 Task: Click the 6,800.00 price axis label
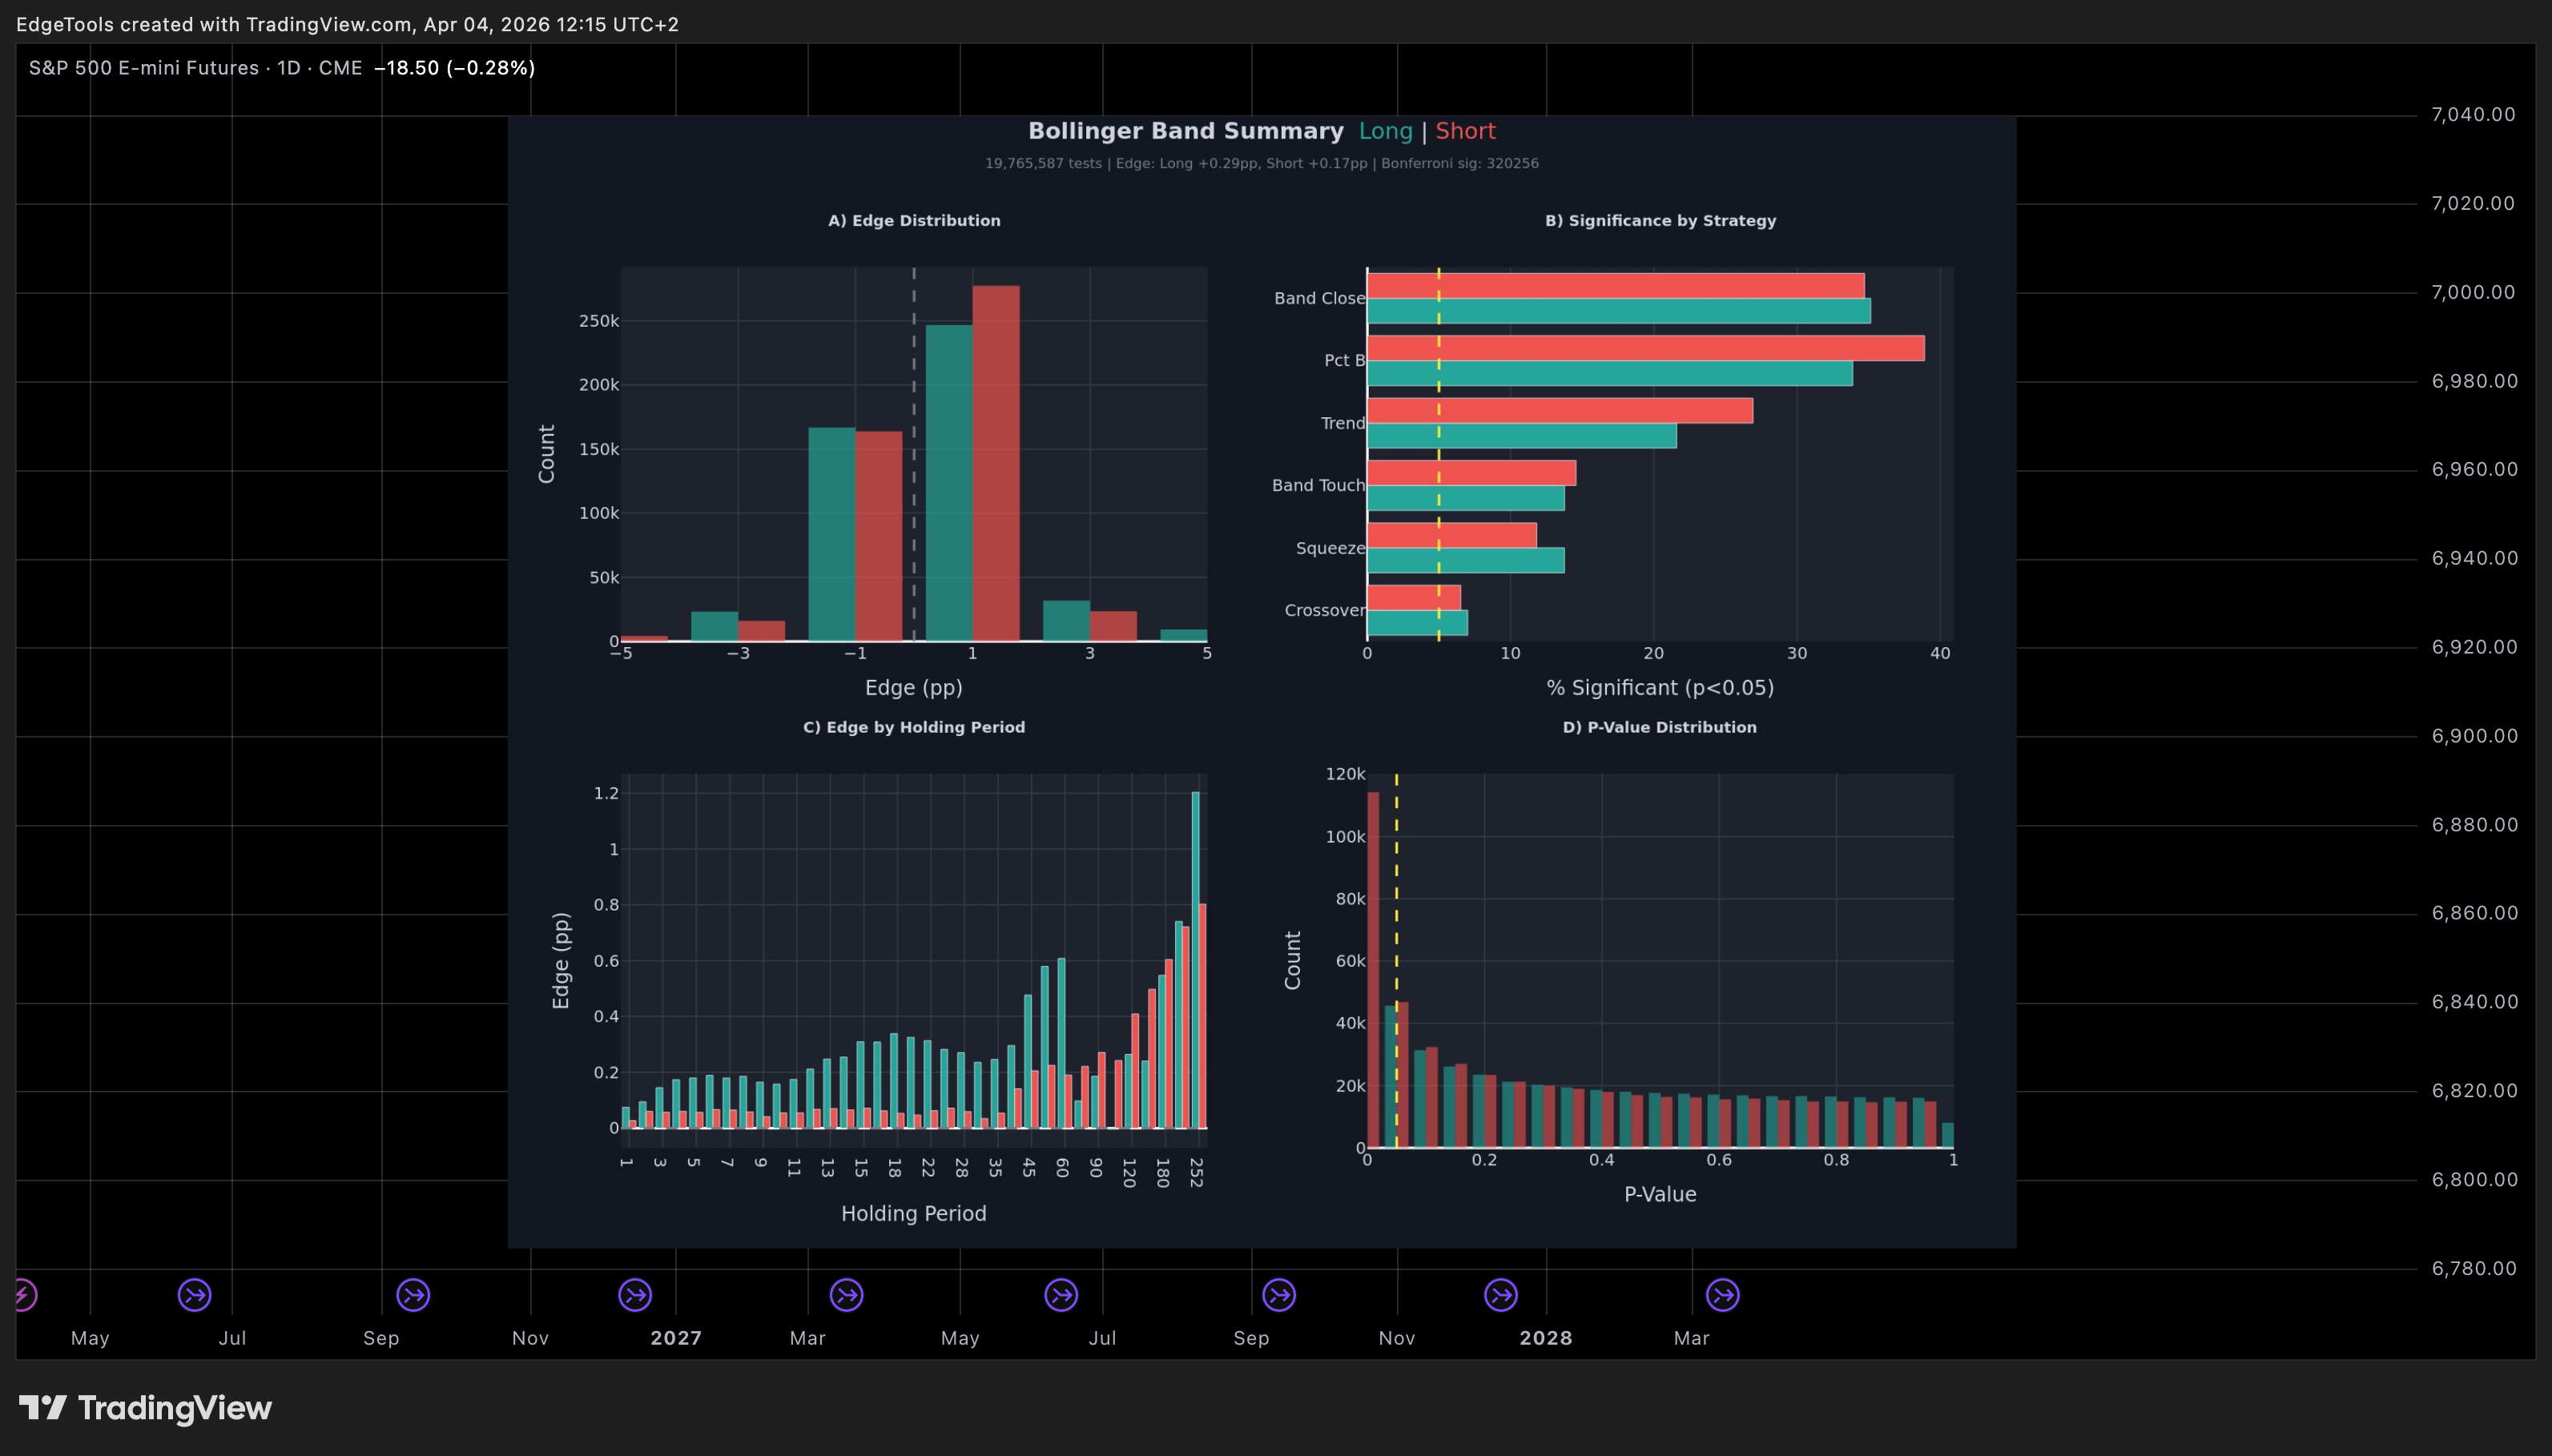2475,1180
